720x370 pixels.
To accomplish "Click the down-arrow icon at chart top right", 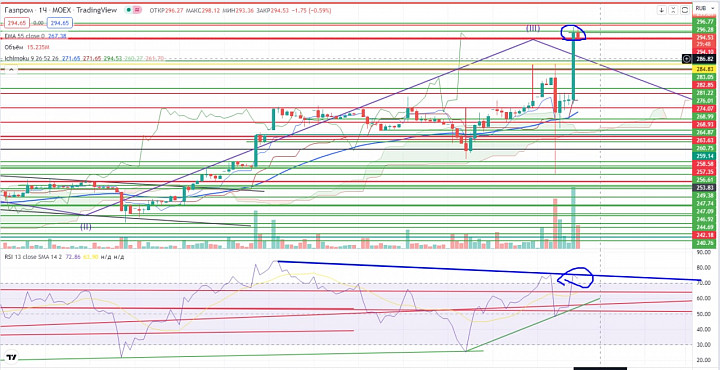I will [661, 10].
